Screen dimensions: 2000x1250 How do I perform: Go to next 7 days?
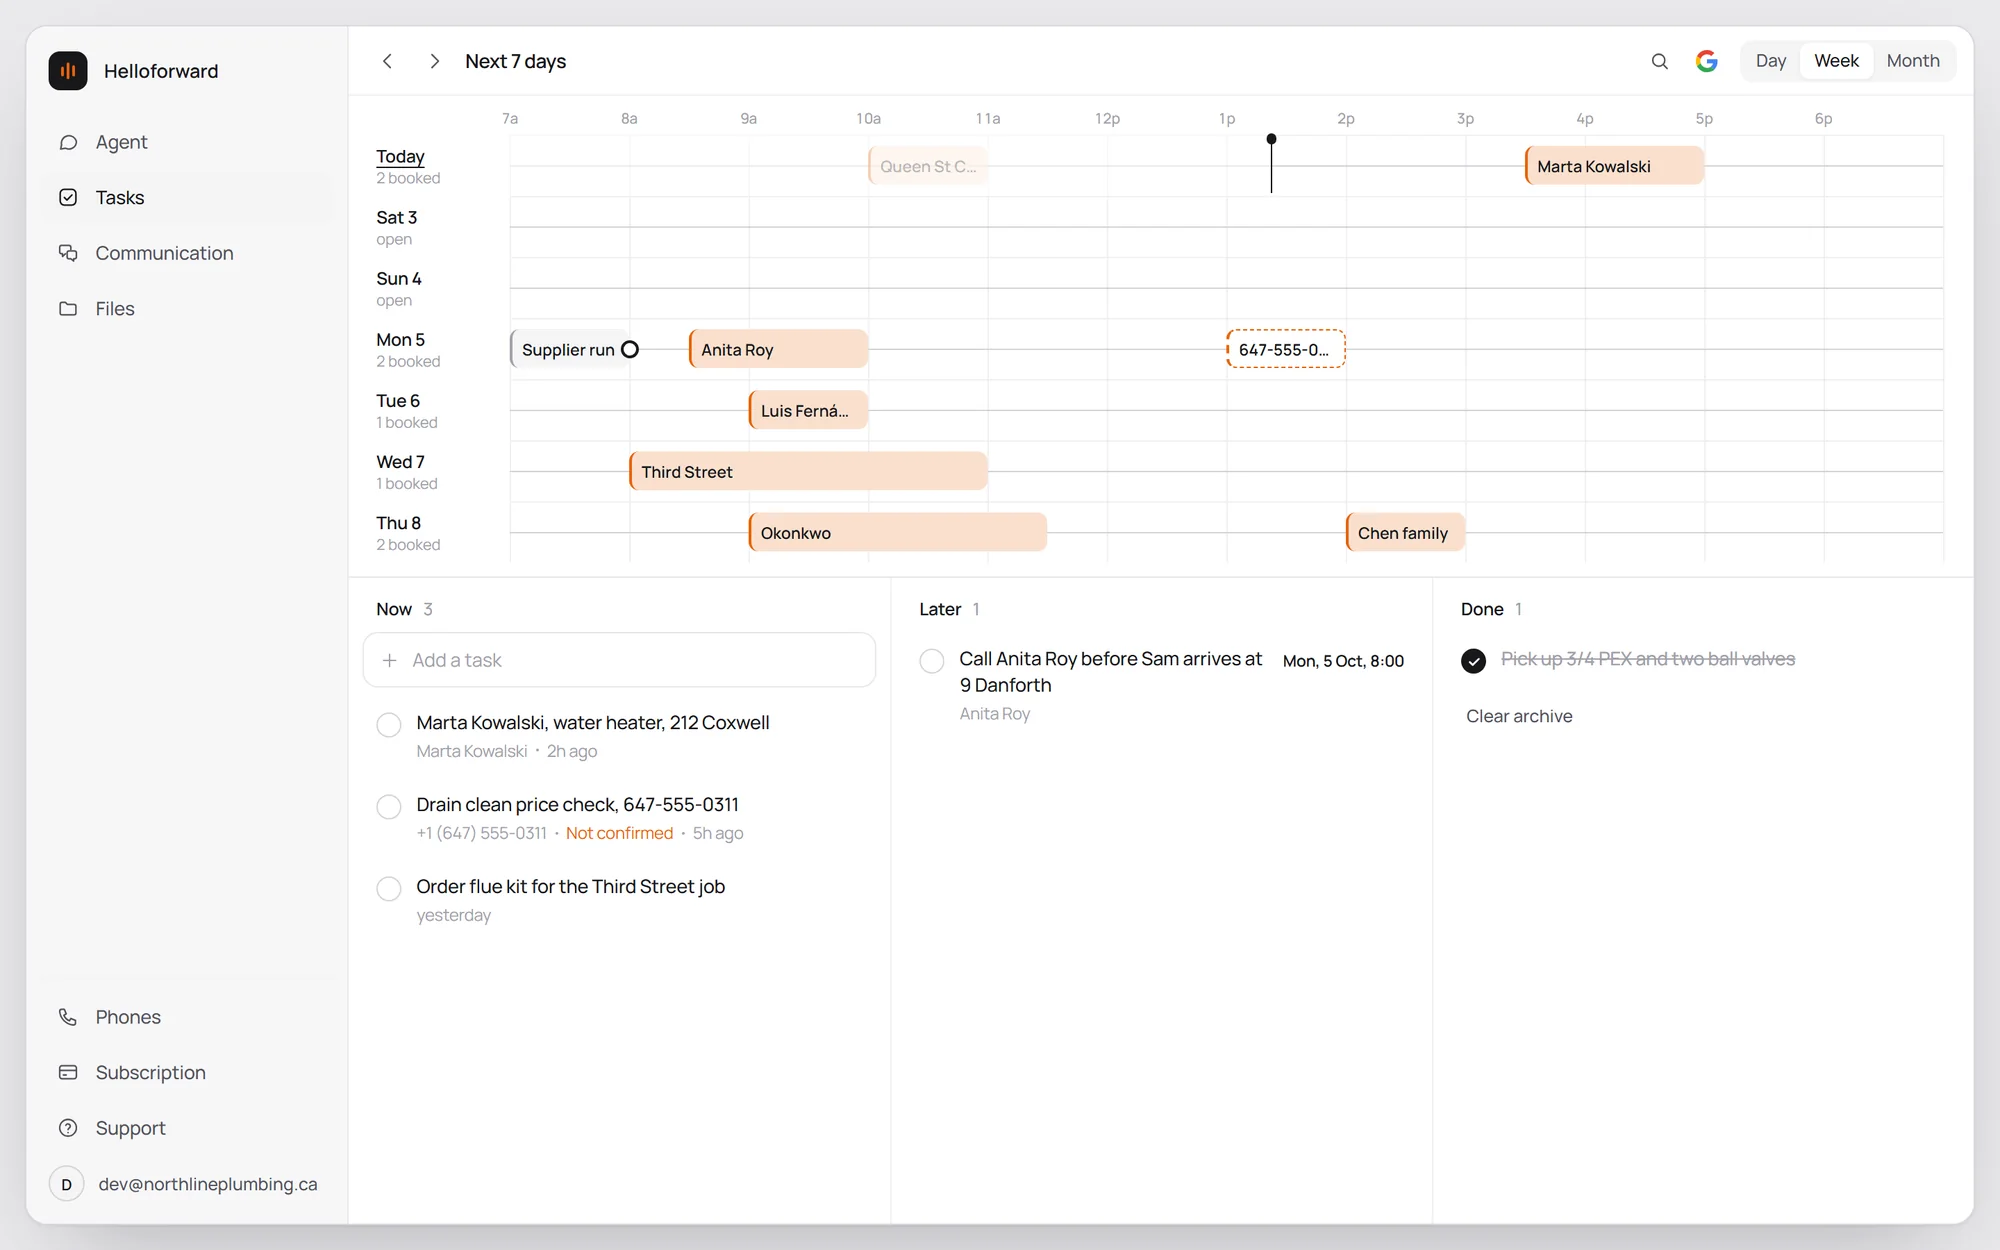tap(434, 61)
